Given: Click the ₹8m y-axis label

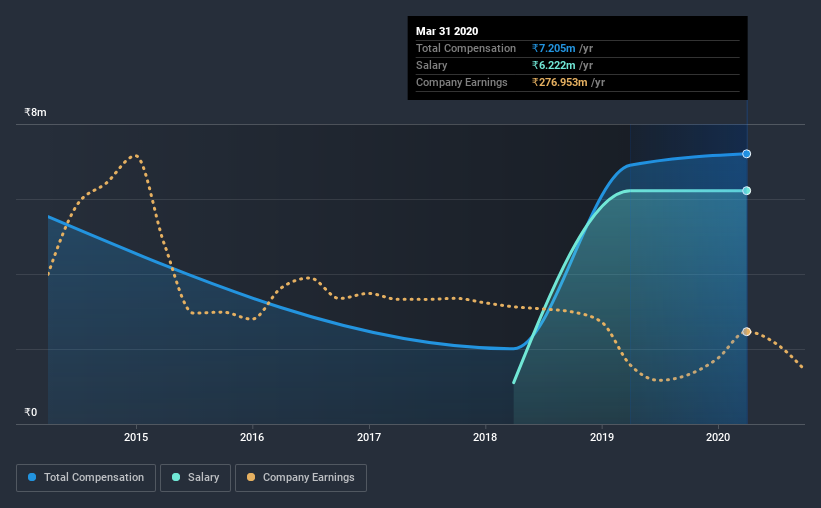Looking at the screenshot, I should click(x=35, y=112).
